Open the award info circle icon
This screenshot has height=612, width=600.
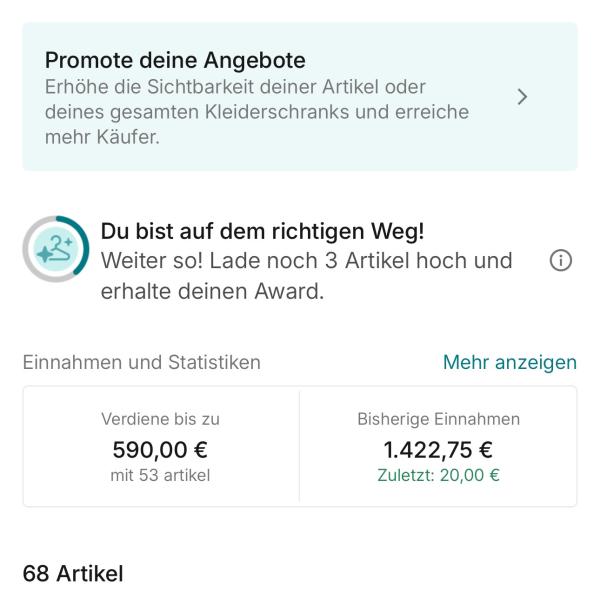561,260
